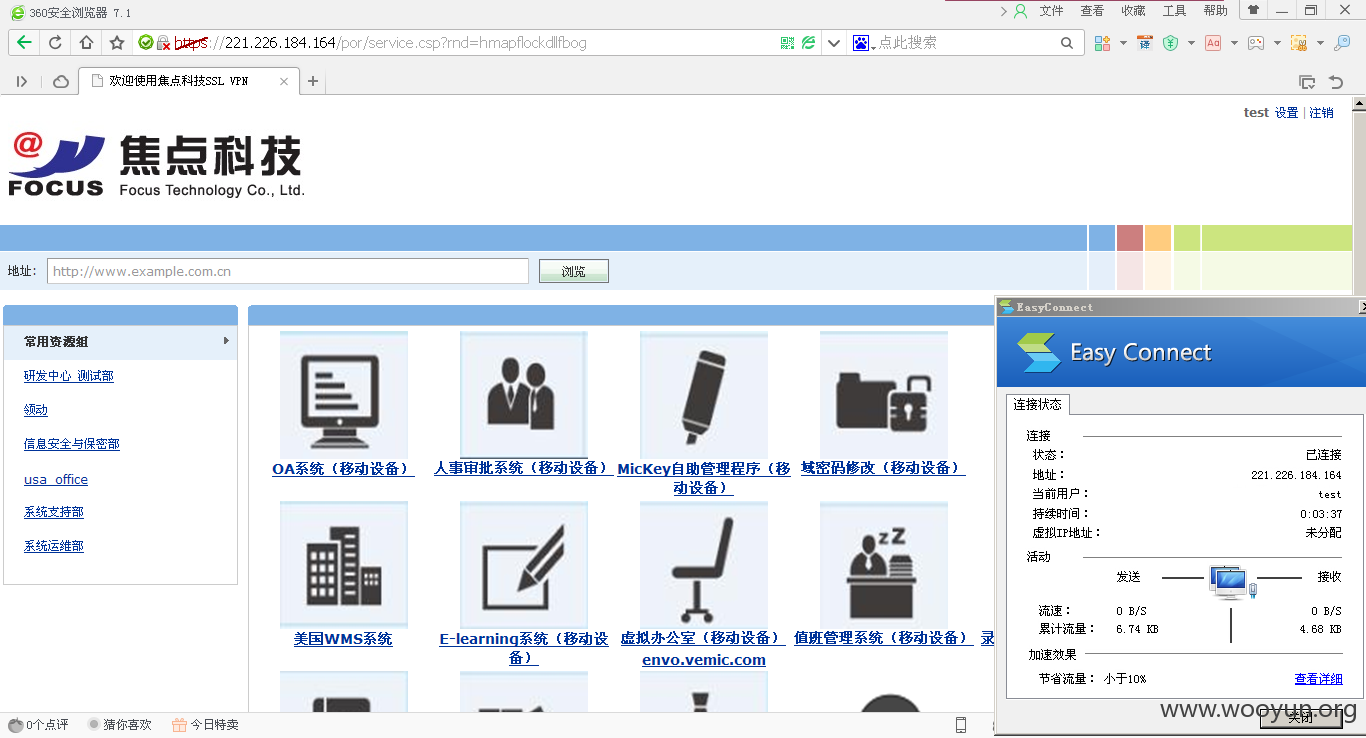
Task: Click the invalid certificate lock icon
Action: click(163, 43)
